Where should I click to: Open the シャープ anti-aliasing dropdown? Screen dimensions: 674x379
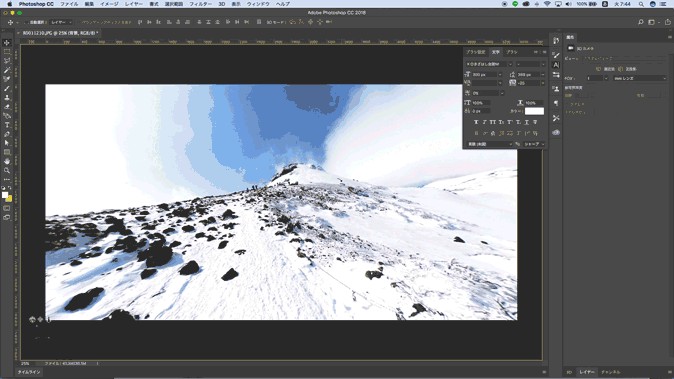point(534,144)
